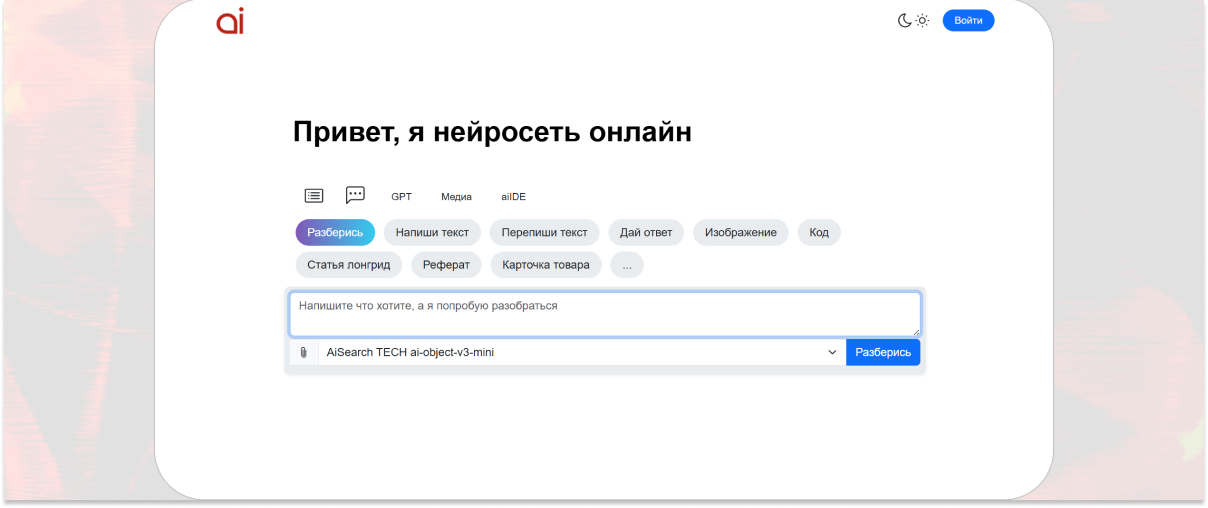Toggle dark and light theme icon
Screen dimensions: 1208x508
913,21
